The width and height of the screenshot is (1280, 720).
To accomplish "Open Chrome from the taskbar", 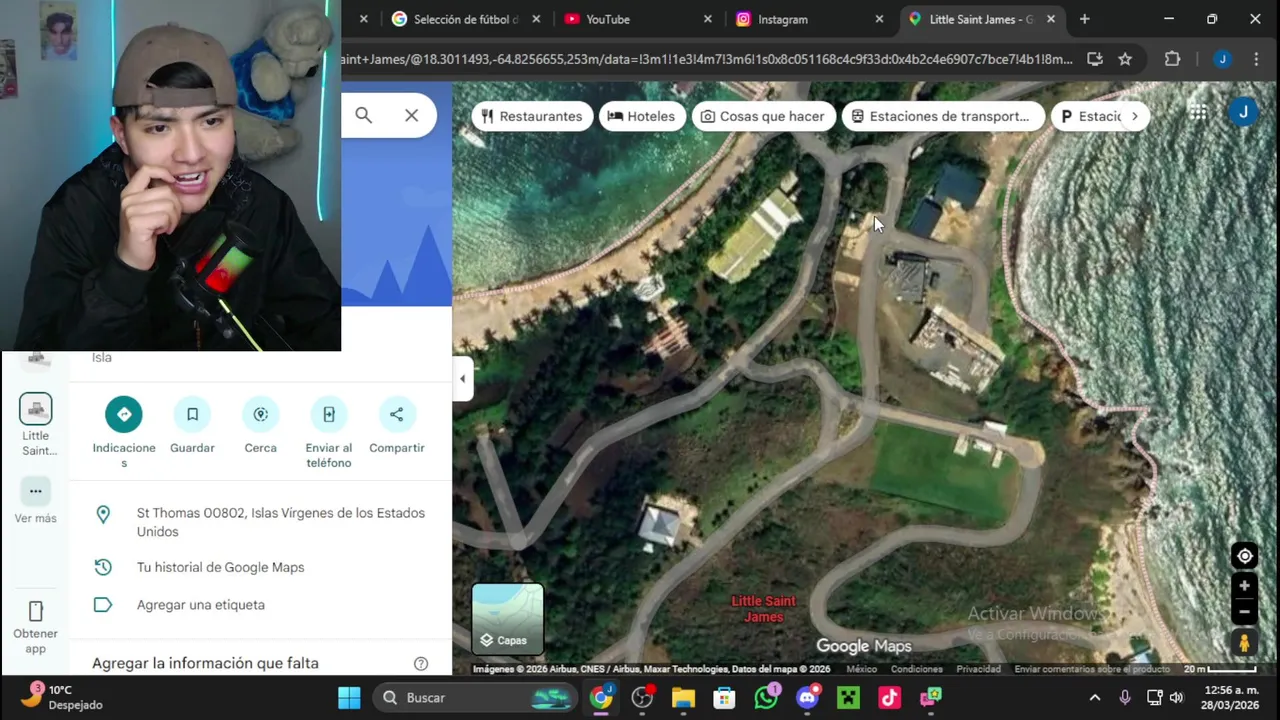I will pyautogui.click(x=601, y=698).
